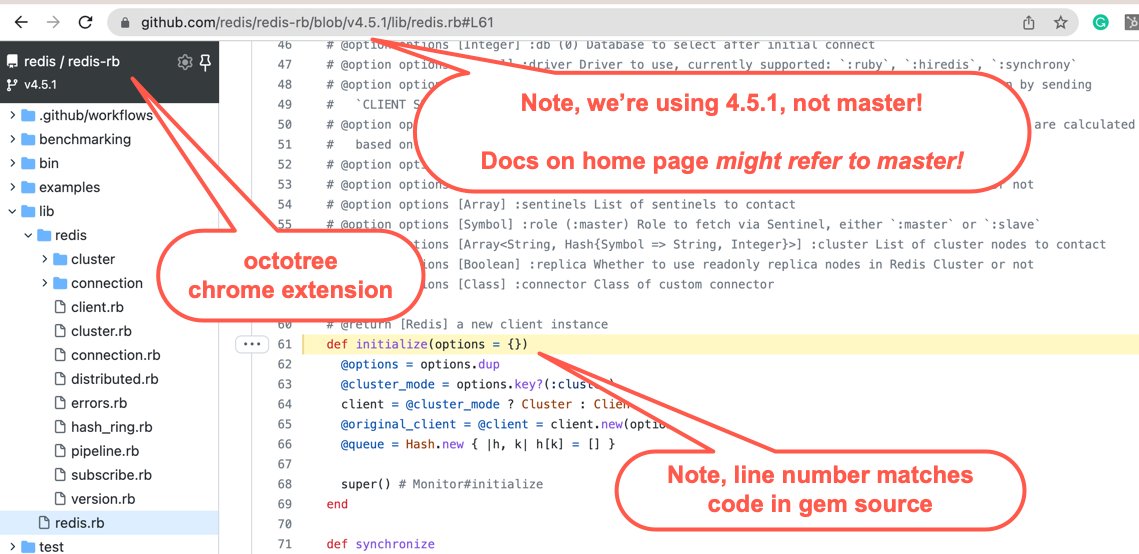Click the '# @return [Redis]' comment line

point(467,324)
